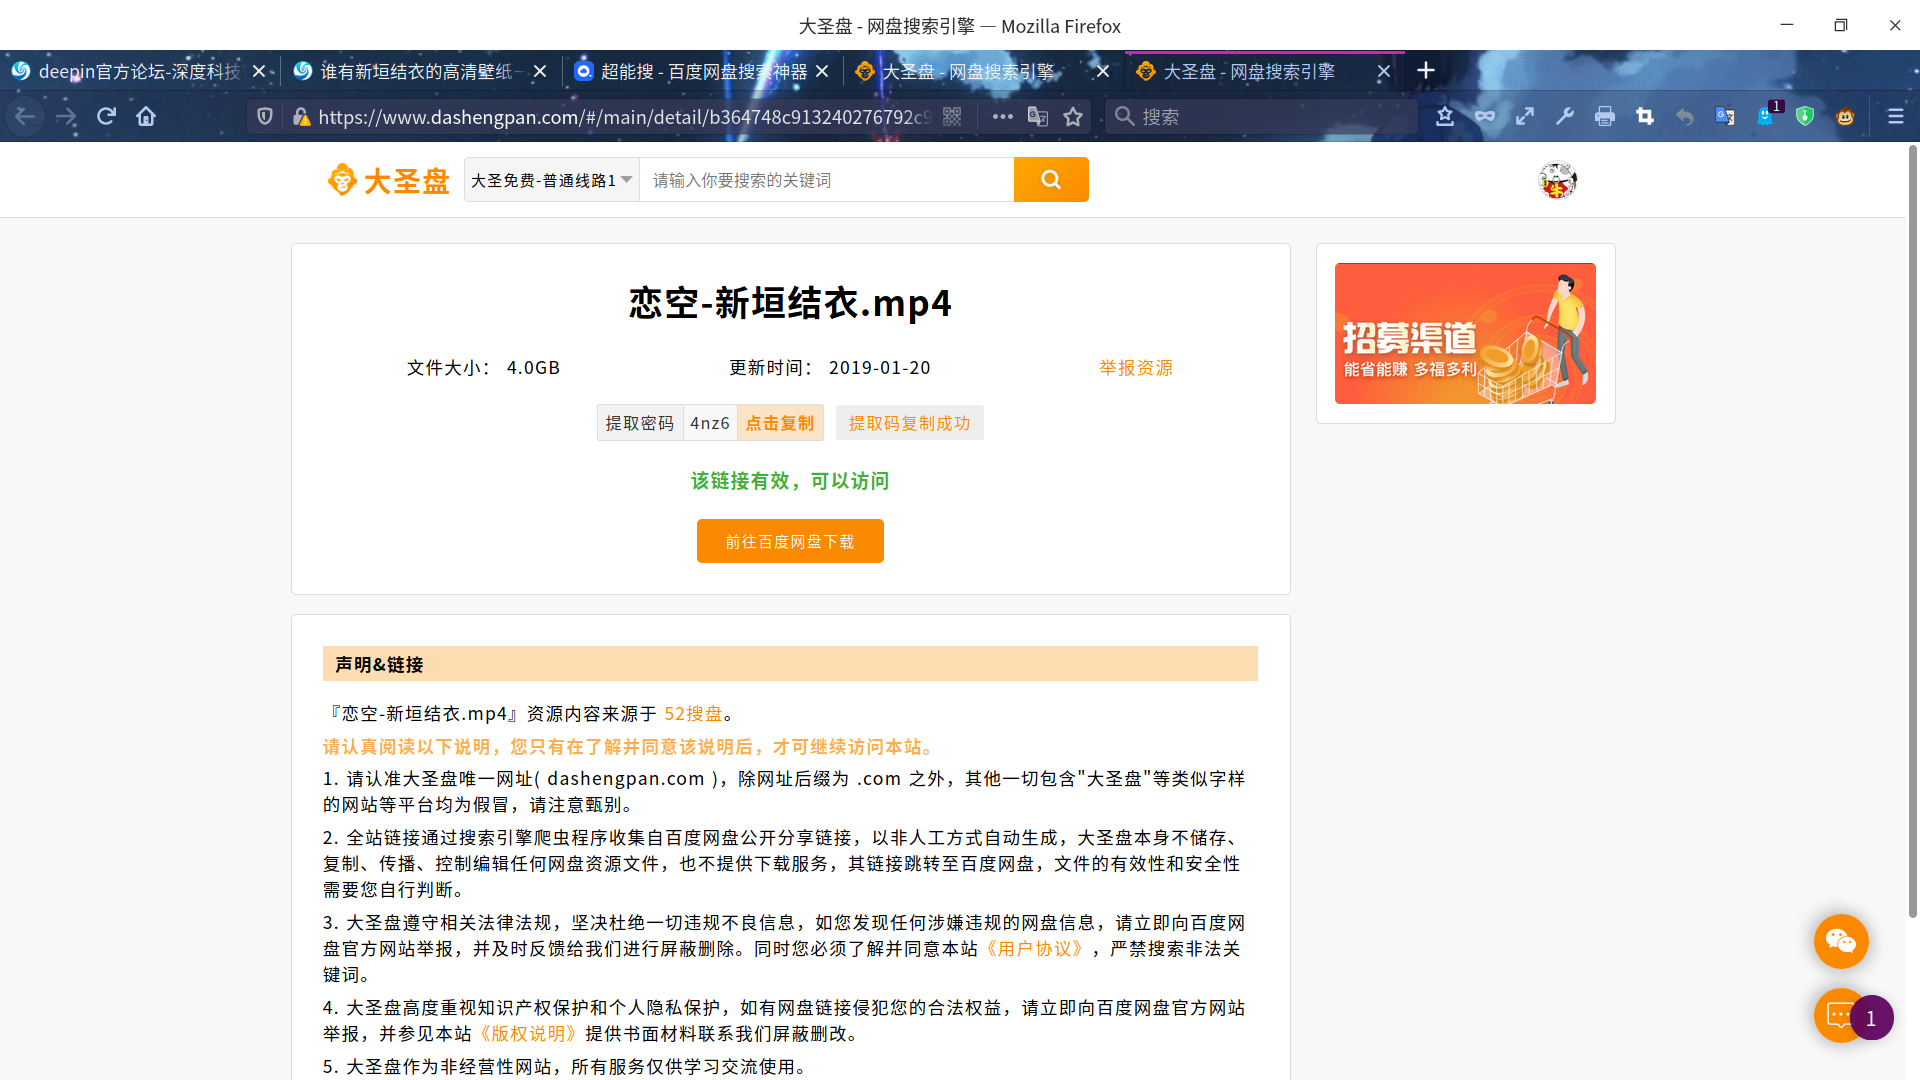Bookmark this page with the star icon
The image size is (1920, 1080).
click(1073, 117)
